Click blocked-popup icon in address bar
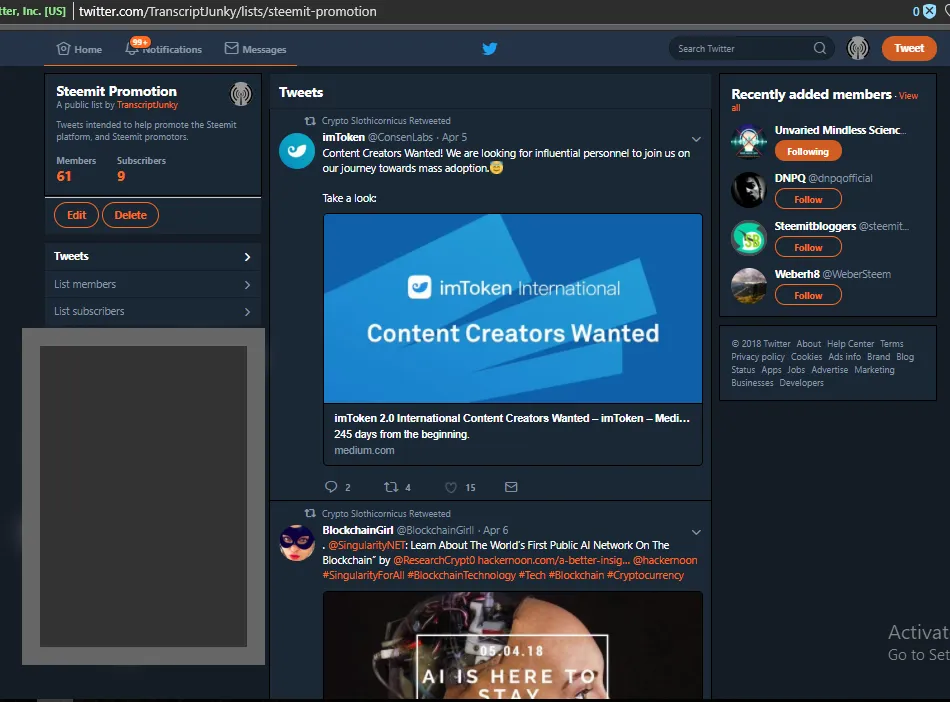This screenshot has height=702, width=950. 929,12
